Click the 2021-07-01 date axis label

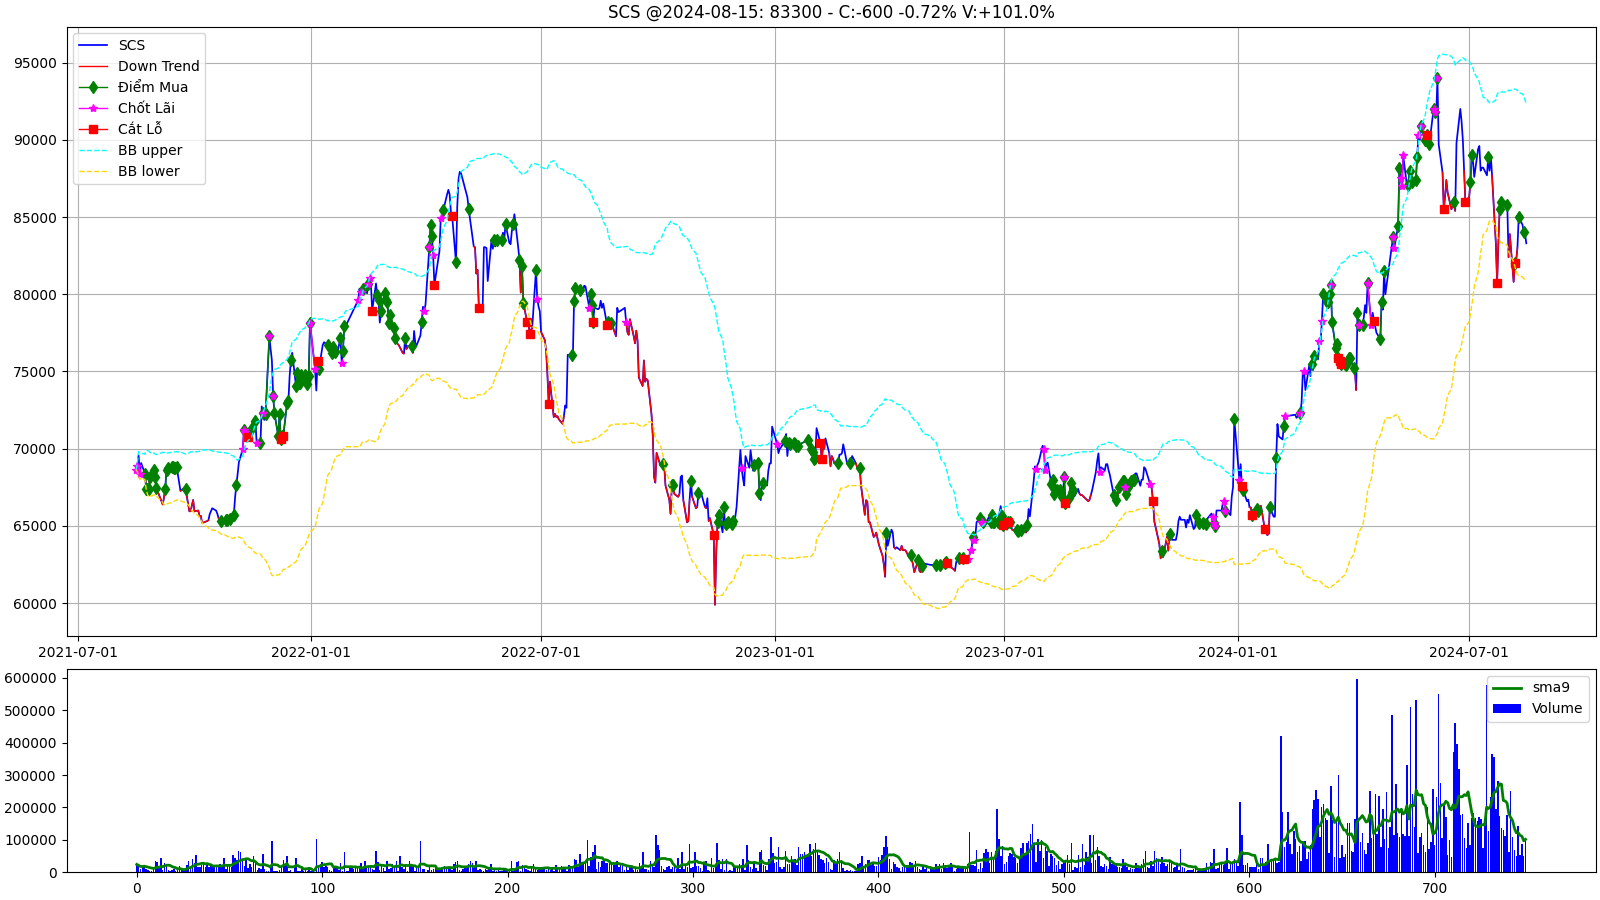[78, 652]
